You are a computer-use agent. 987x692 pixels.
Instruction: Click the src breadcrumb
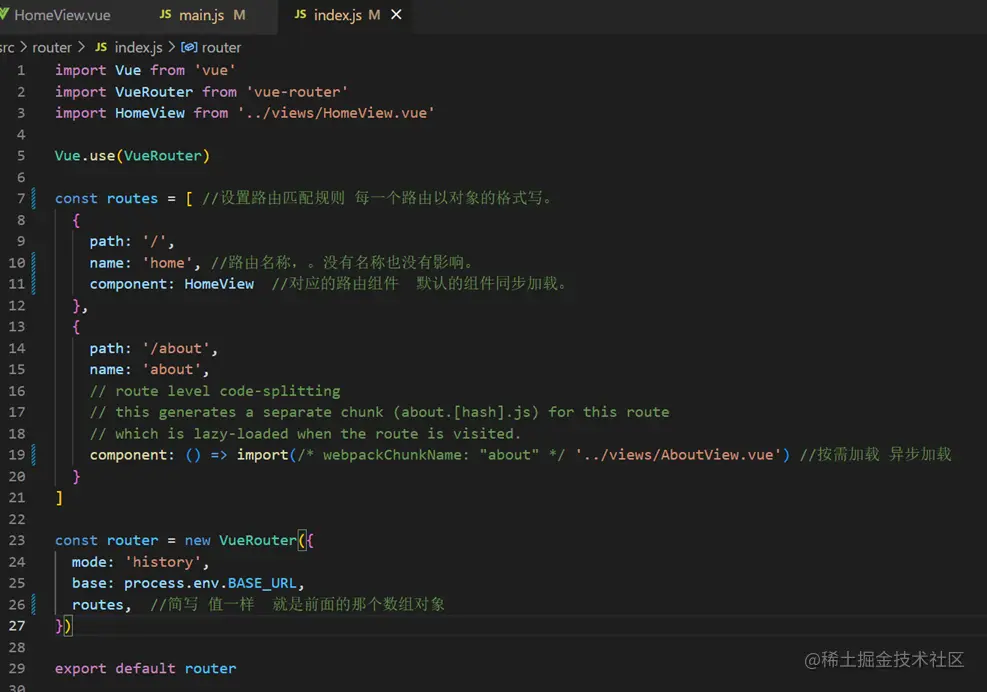[7, 47]
